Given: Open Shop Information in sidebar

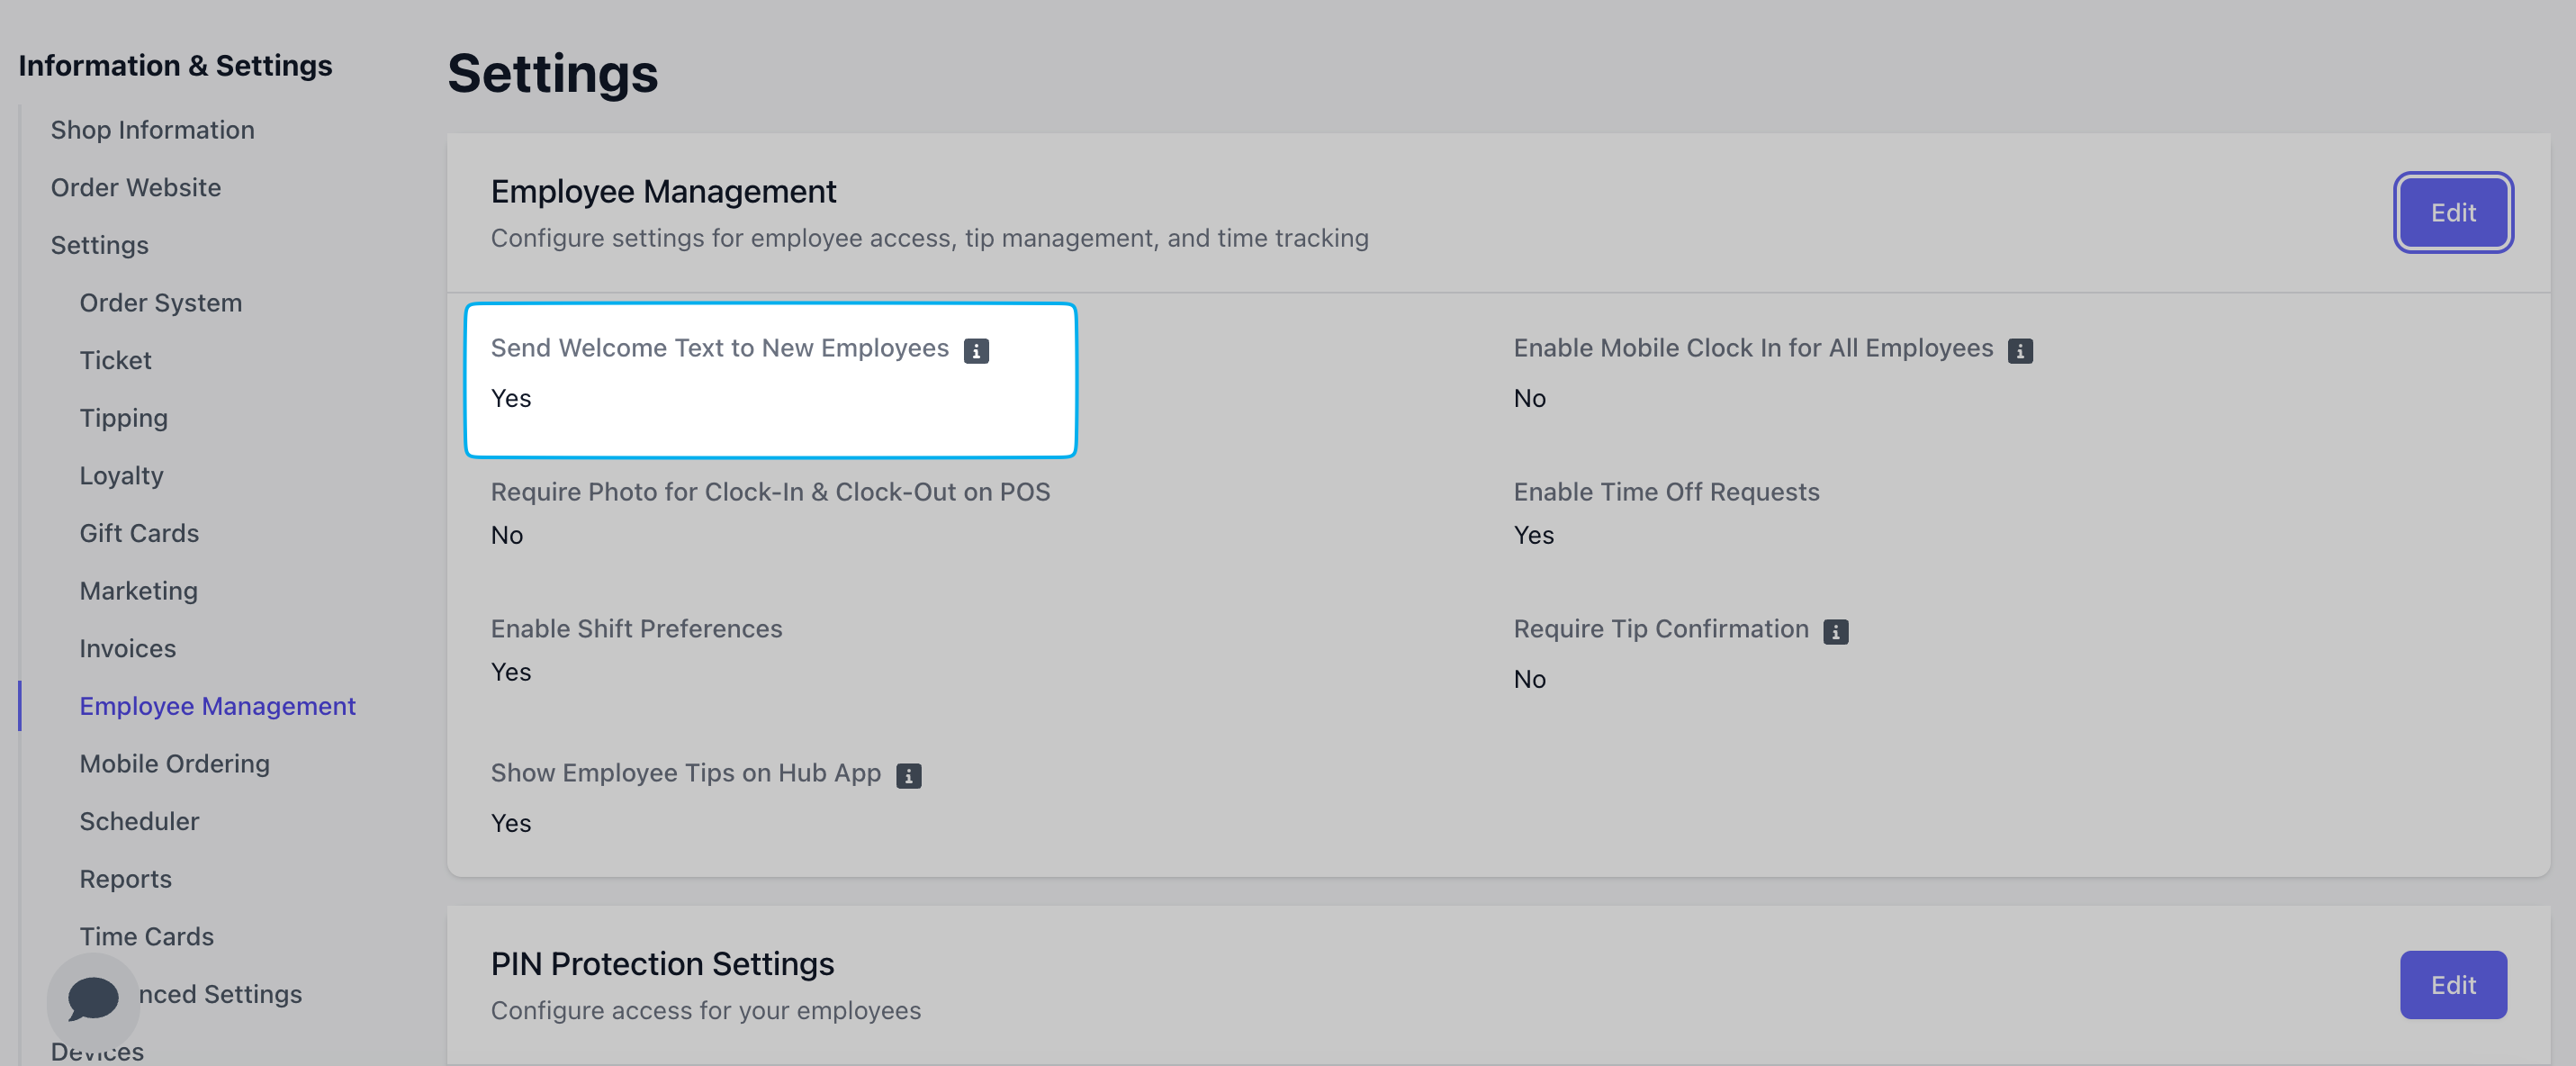Looking at the screenshot, I should point(152,130).
